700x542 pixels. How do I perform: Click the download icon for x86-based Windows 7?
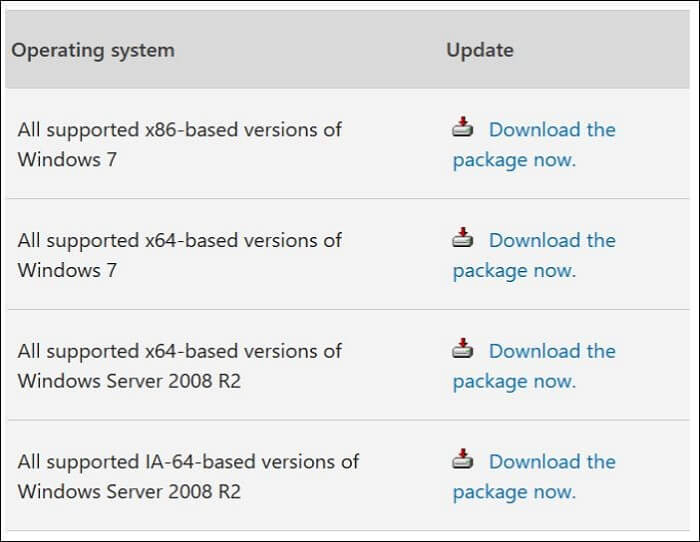click(462, 127)
